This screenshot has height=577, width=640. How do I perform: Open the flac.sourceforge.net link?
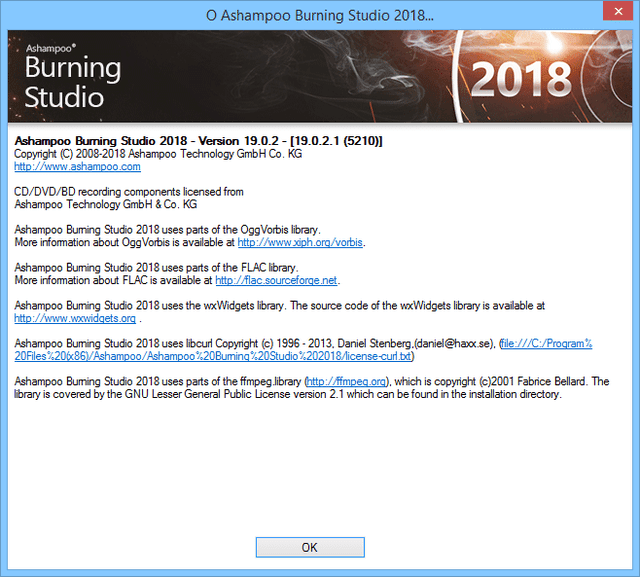tap(276, 280)
